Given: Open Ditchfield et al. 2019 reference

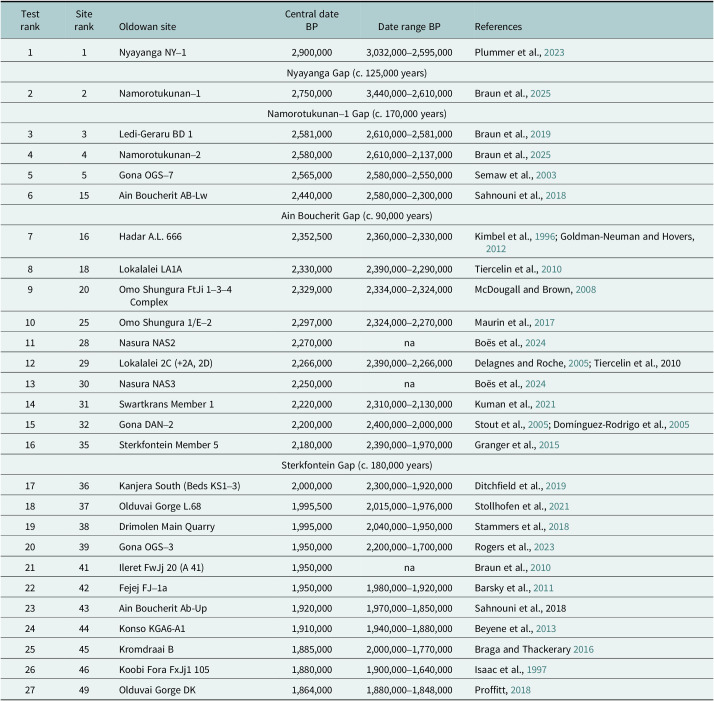Looking at the screenshot, I should [x=556, y=486].
